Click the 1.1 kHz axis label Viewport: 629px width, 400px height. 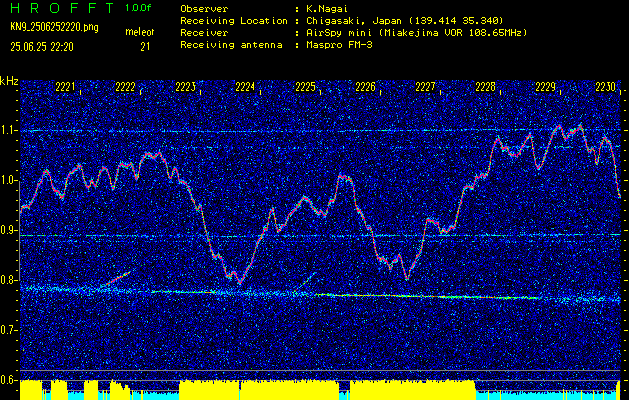[x=8, y=130]
